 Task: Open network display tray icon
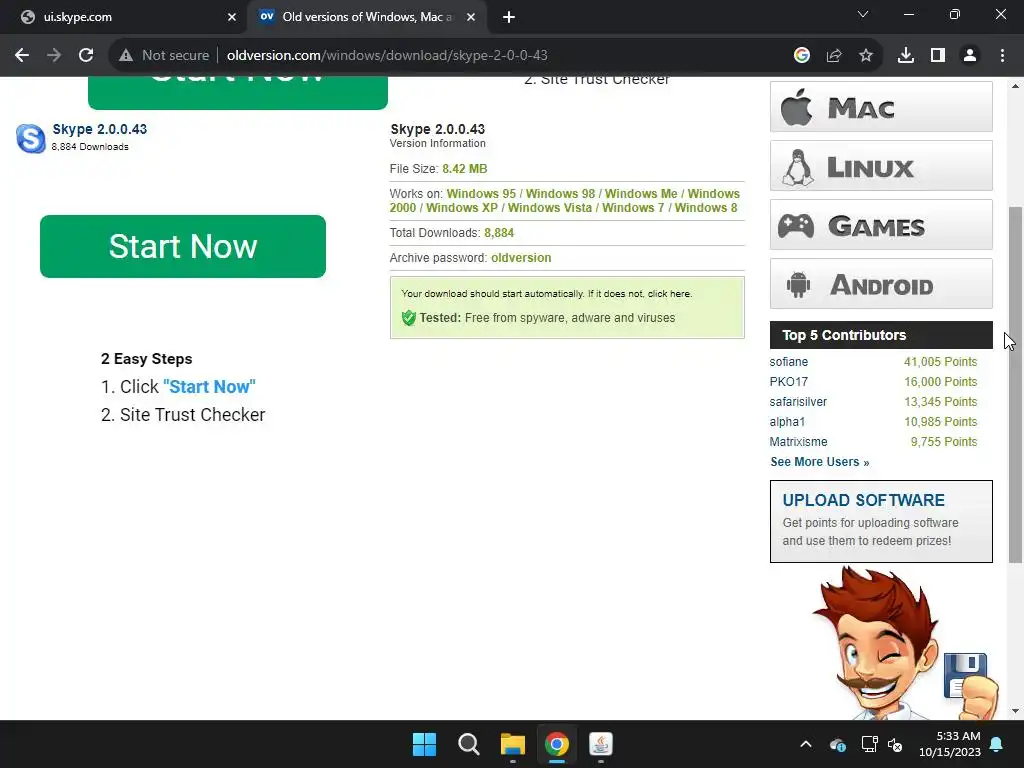coord(869,744)
